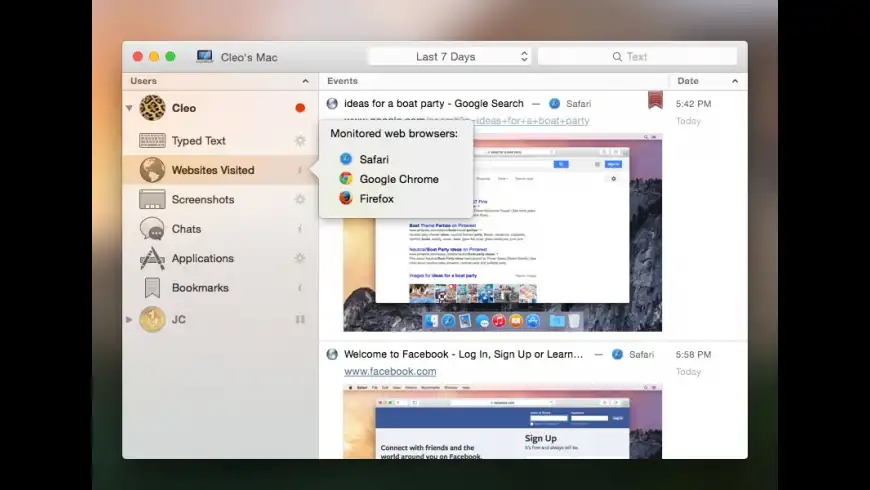870x490 pixels.
Task: Select Websites Visited in sidebar
Action: click(220, 170)
